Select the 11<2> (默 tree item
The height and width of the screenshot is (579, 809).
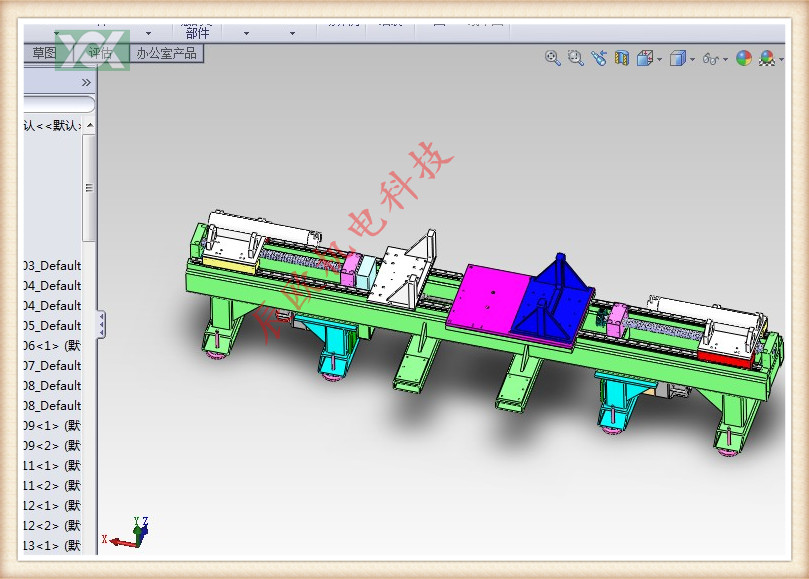click(x=53, y=486)
